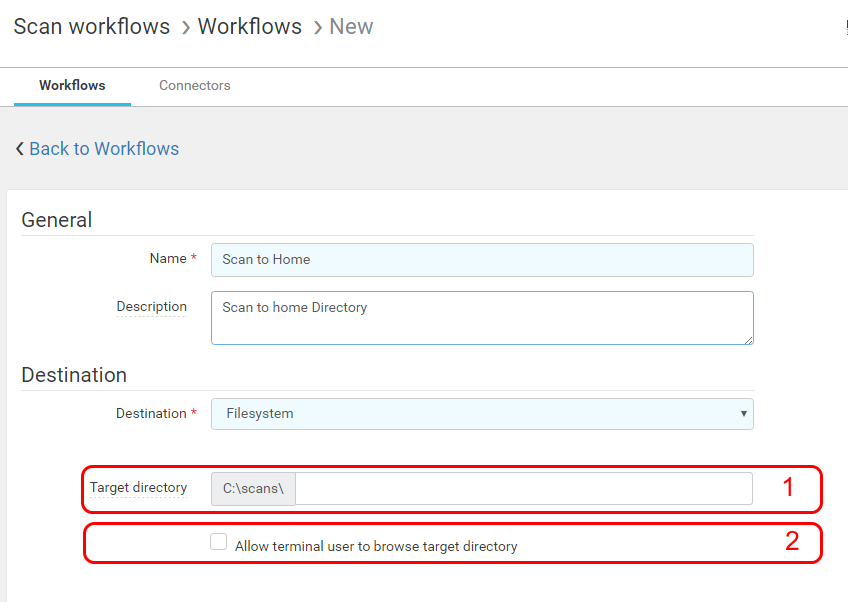Click the "Target directory" help label
The image size is (848, 602).
138,488
